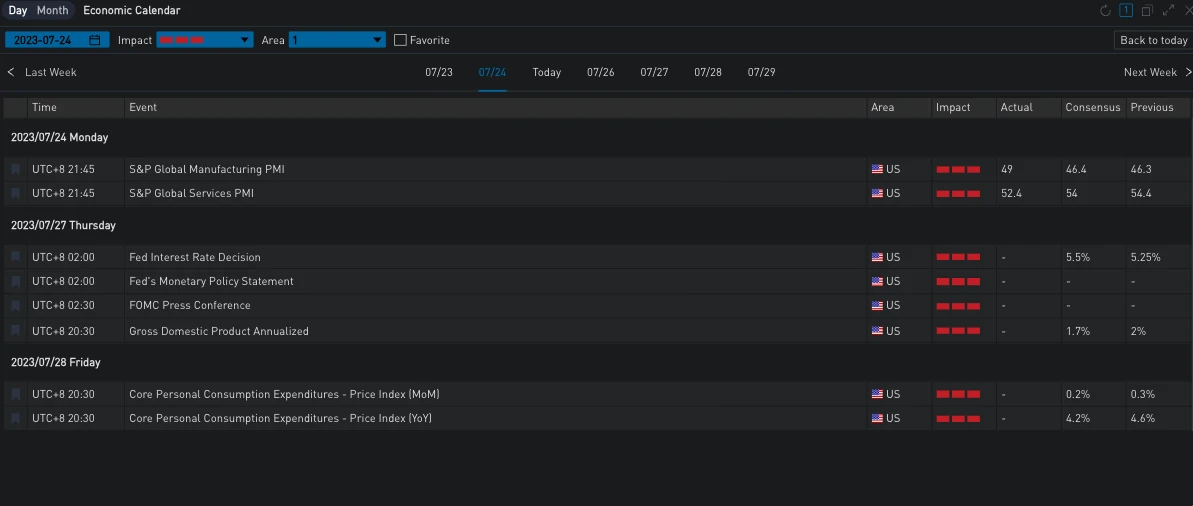This screenshot has height=506, width=1193.
Task: Click the Fed's Monetary Policy Statement row
Action: pyautogui.click(x=211, y=282)
